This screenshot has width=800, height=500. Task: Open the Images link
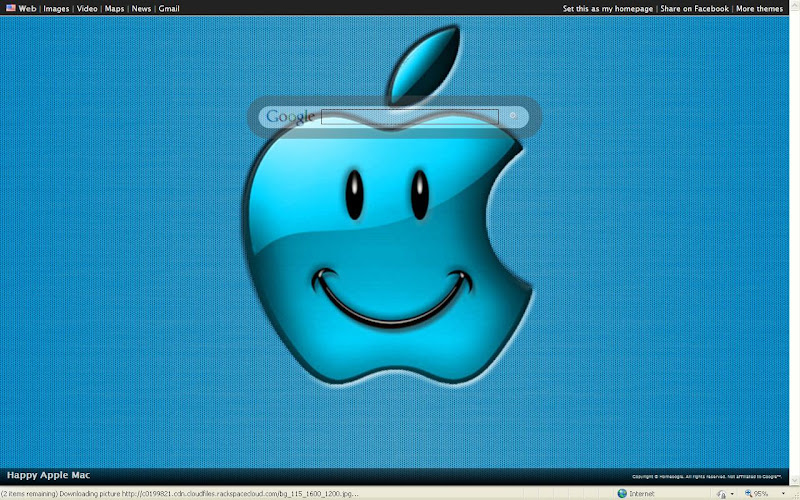click(56, 9)
